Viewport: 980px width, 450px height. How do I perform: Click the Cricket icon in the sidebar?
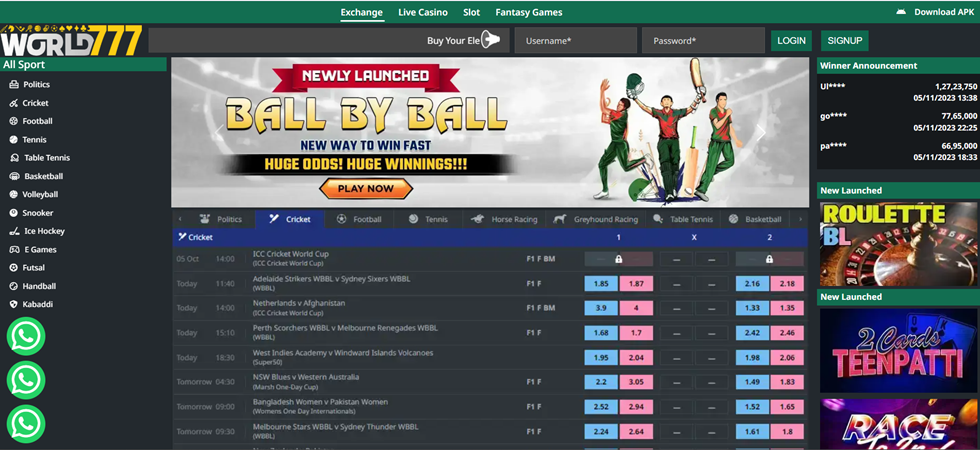click(x=13, y=103)
